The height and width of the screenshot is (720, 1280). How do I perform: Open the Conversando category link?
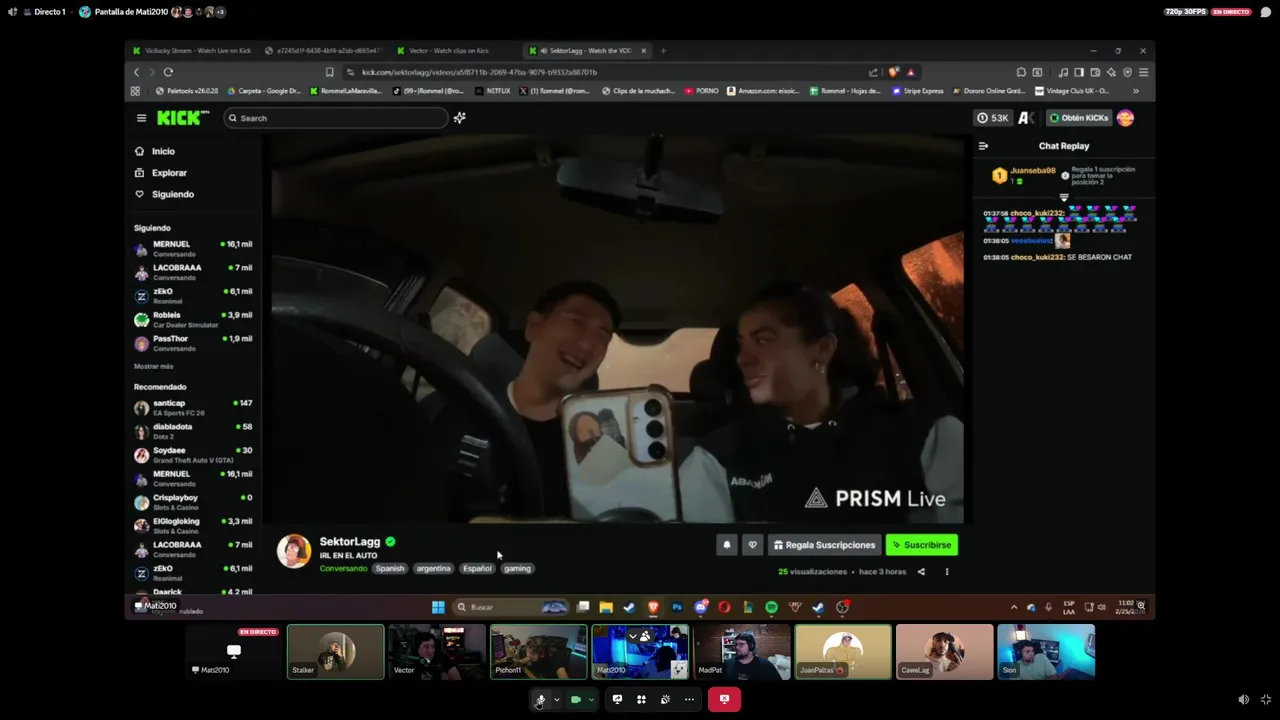pos(343,568)
